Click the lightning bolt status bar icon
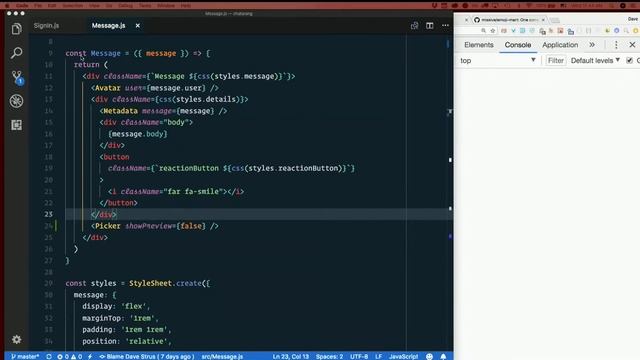Viewport: 640px width, 360px height. pyautogui.click(x=90, y=356)
